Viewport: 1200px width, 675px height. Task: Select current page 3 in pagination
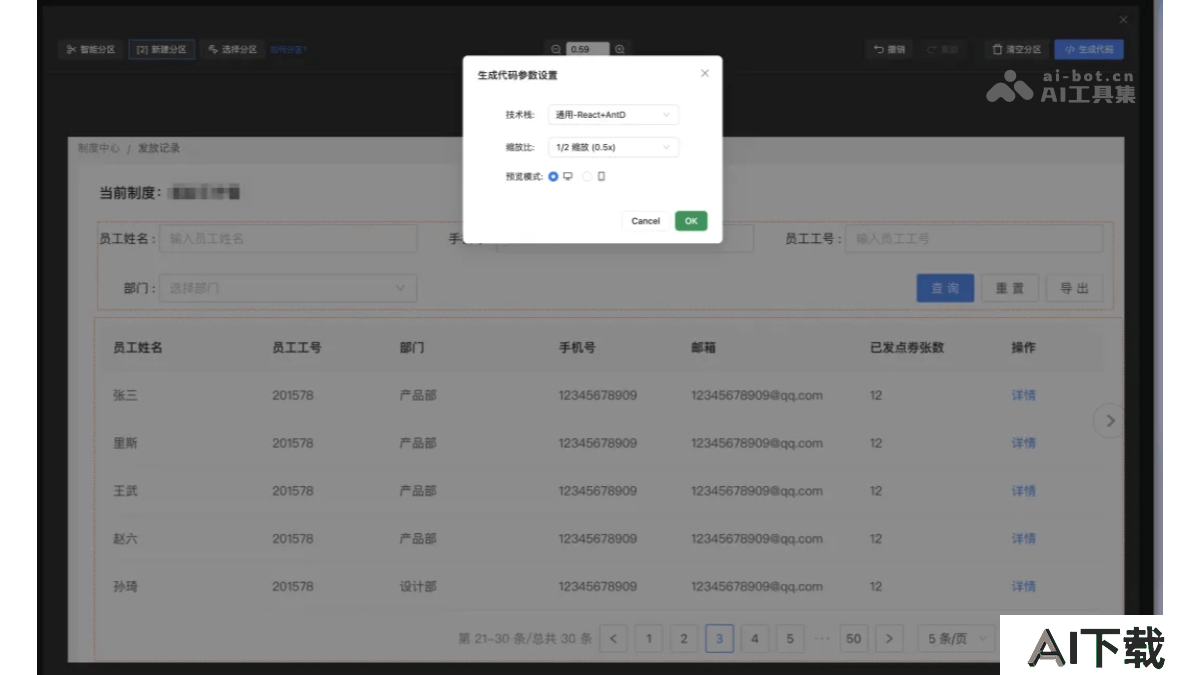719,638
